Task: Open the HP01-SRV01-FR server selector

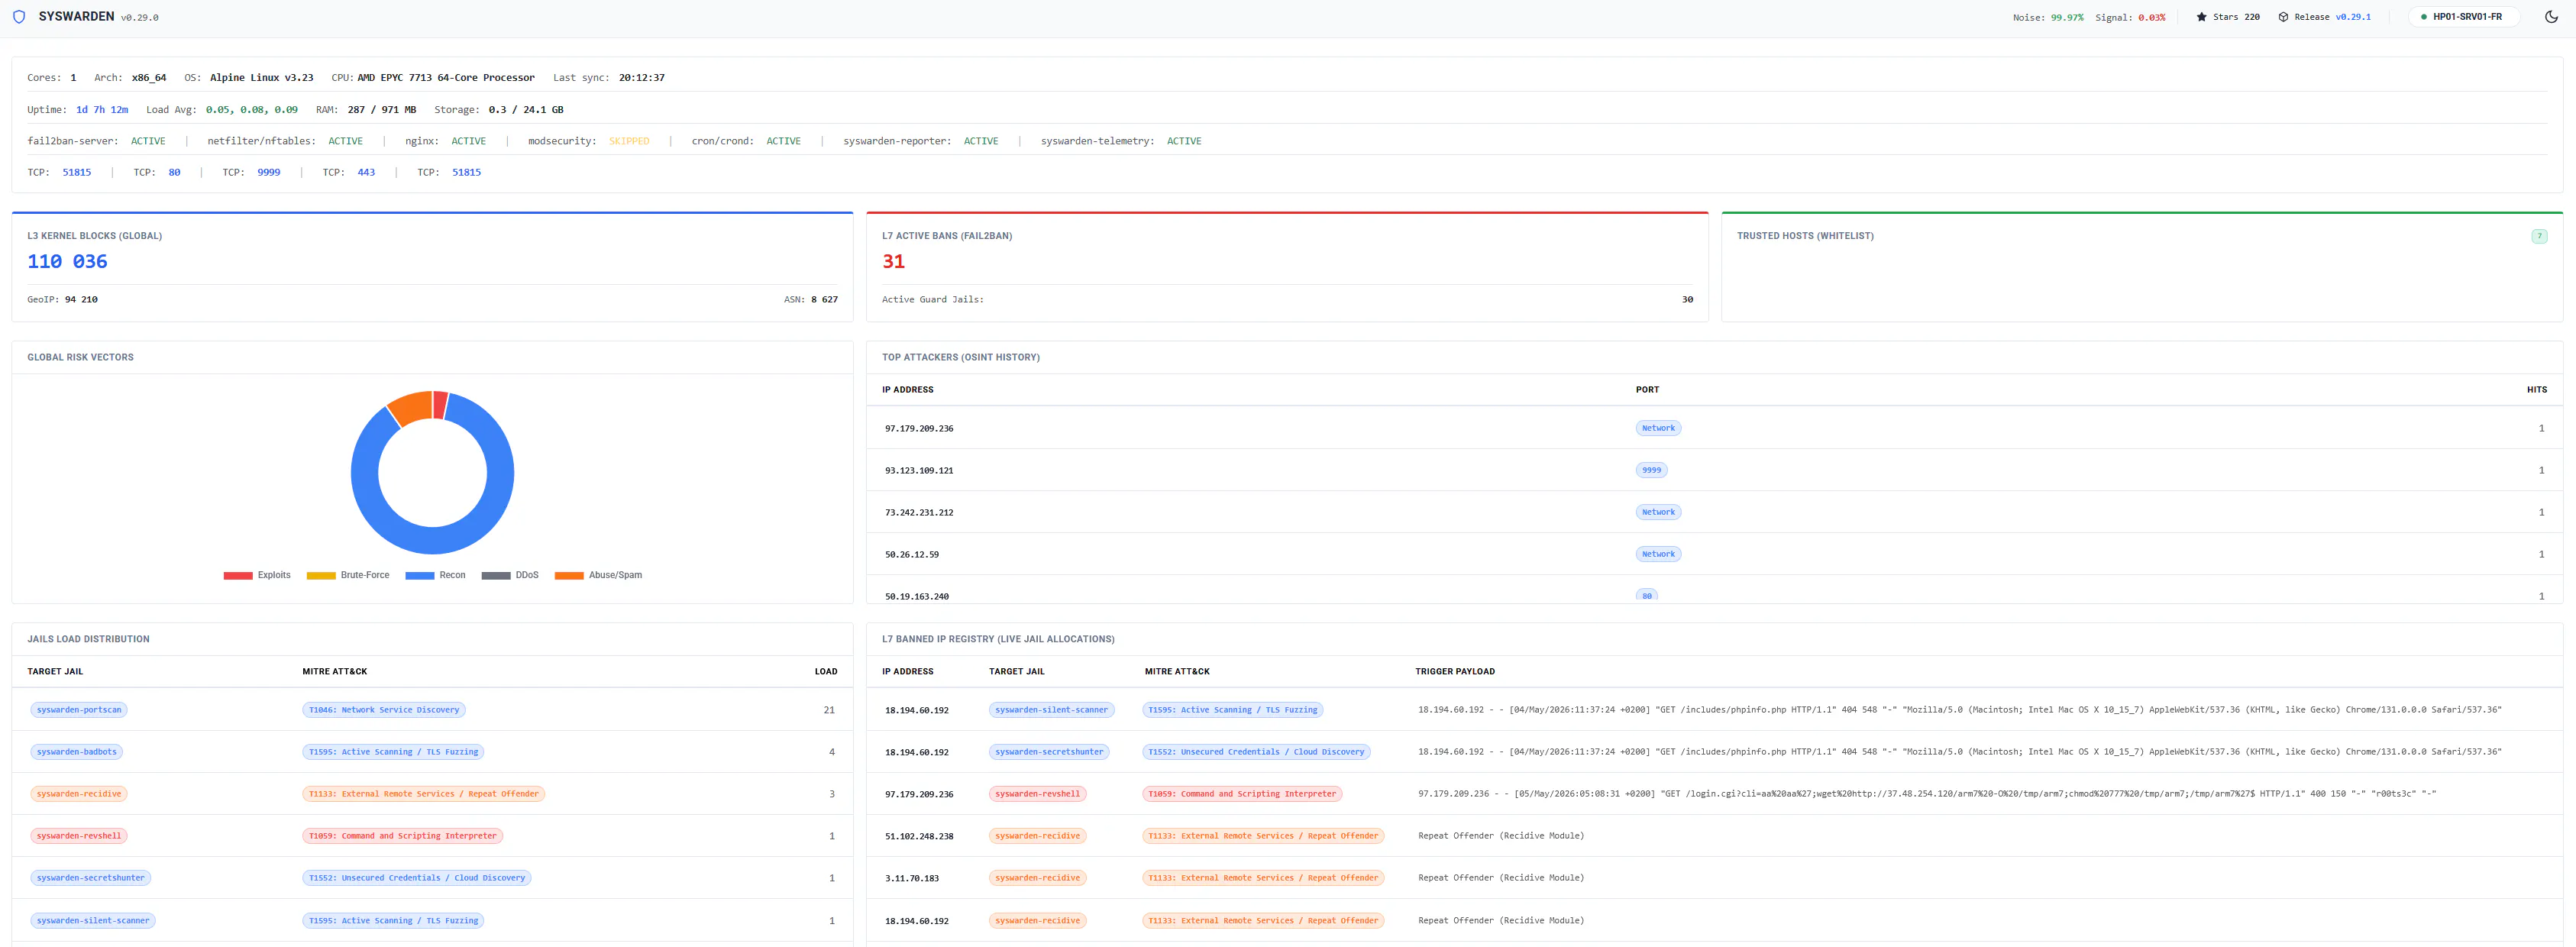Action: point(2464,17)
